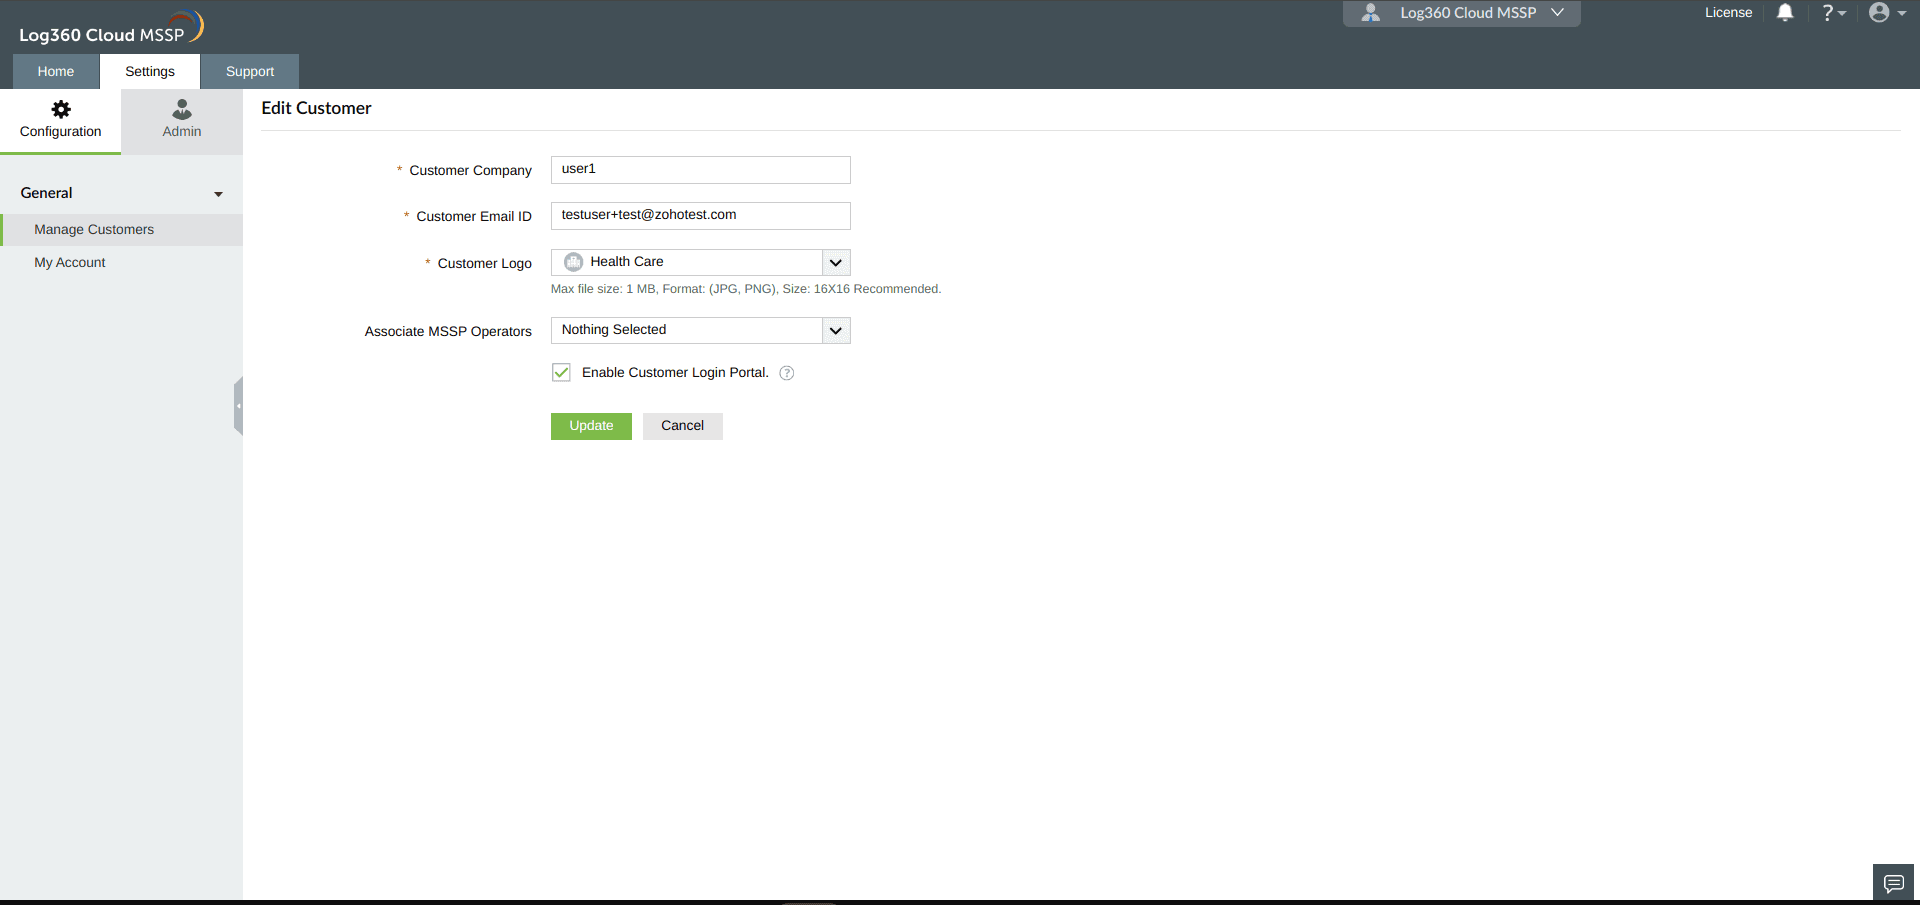The width and height of the screenshot is (1920, 905).
Task: Expand the Associate MSSP Operators dropdown
Action: pos(836,330)
